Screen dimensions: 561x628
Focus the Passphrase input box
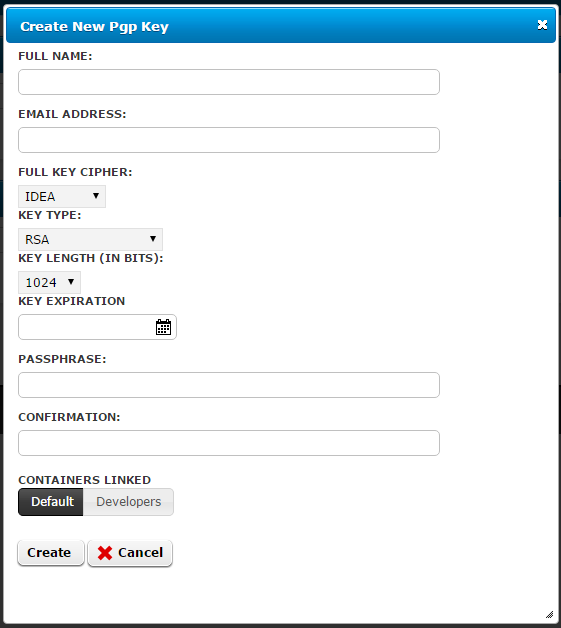point(229,385)
